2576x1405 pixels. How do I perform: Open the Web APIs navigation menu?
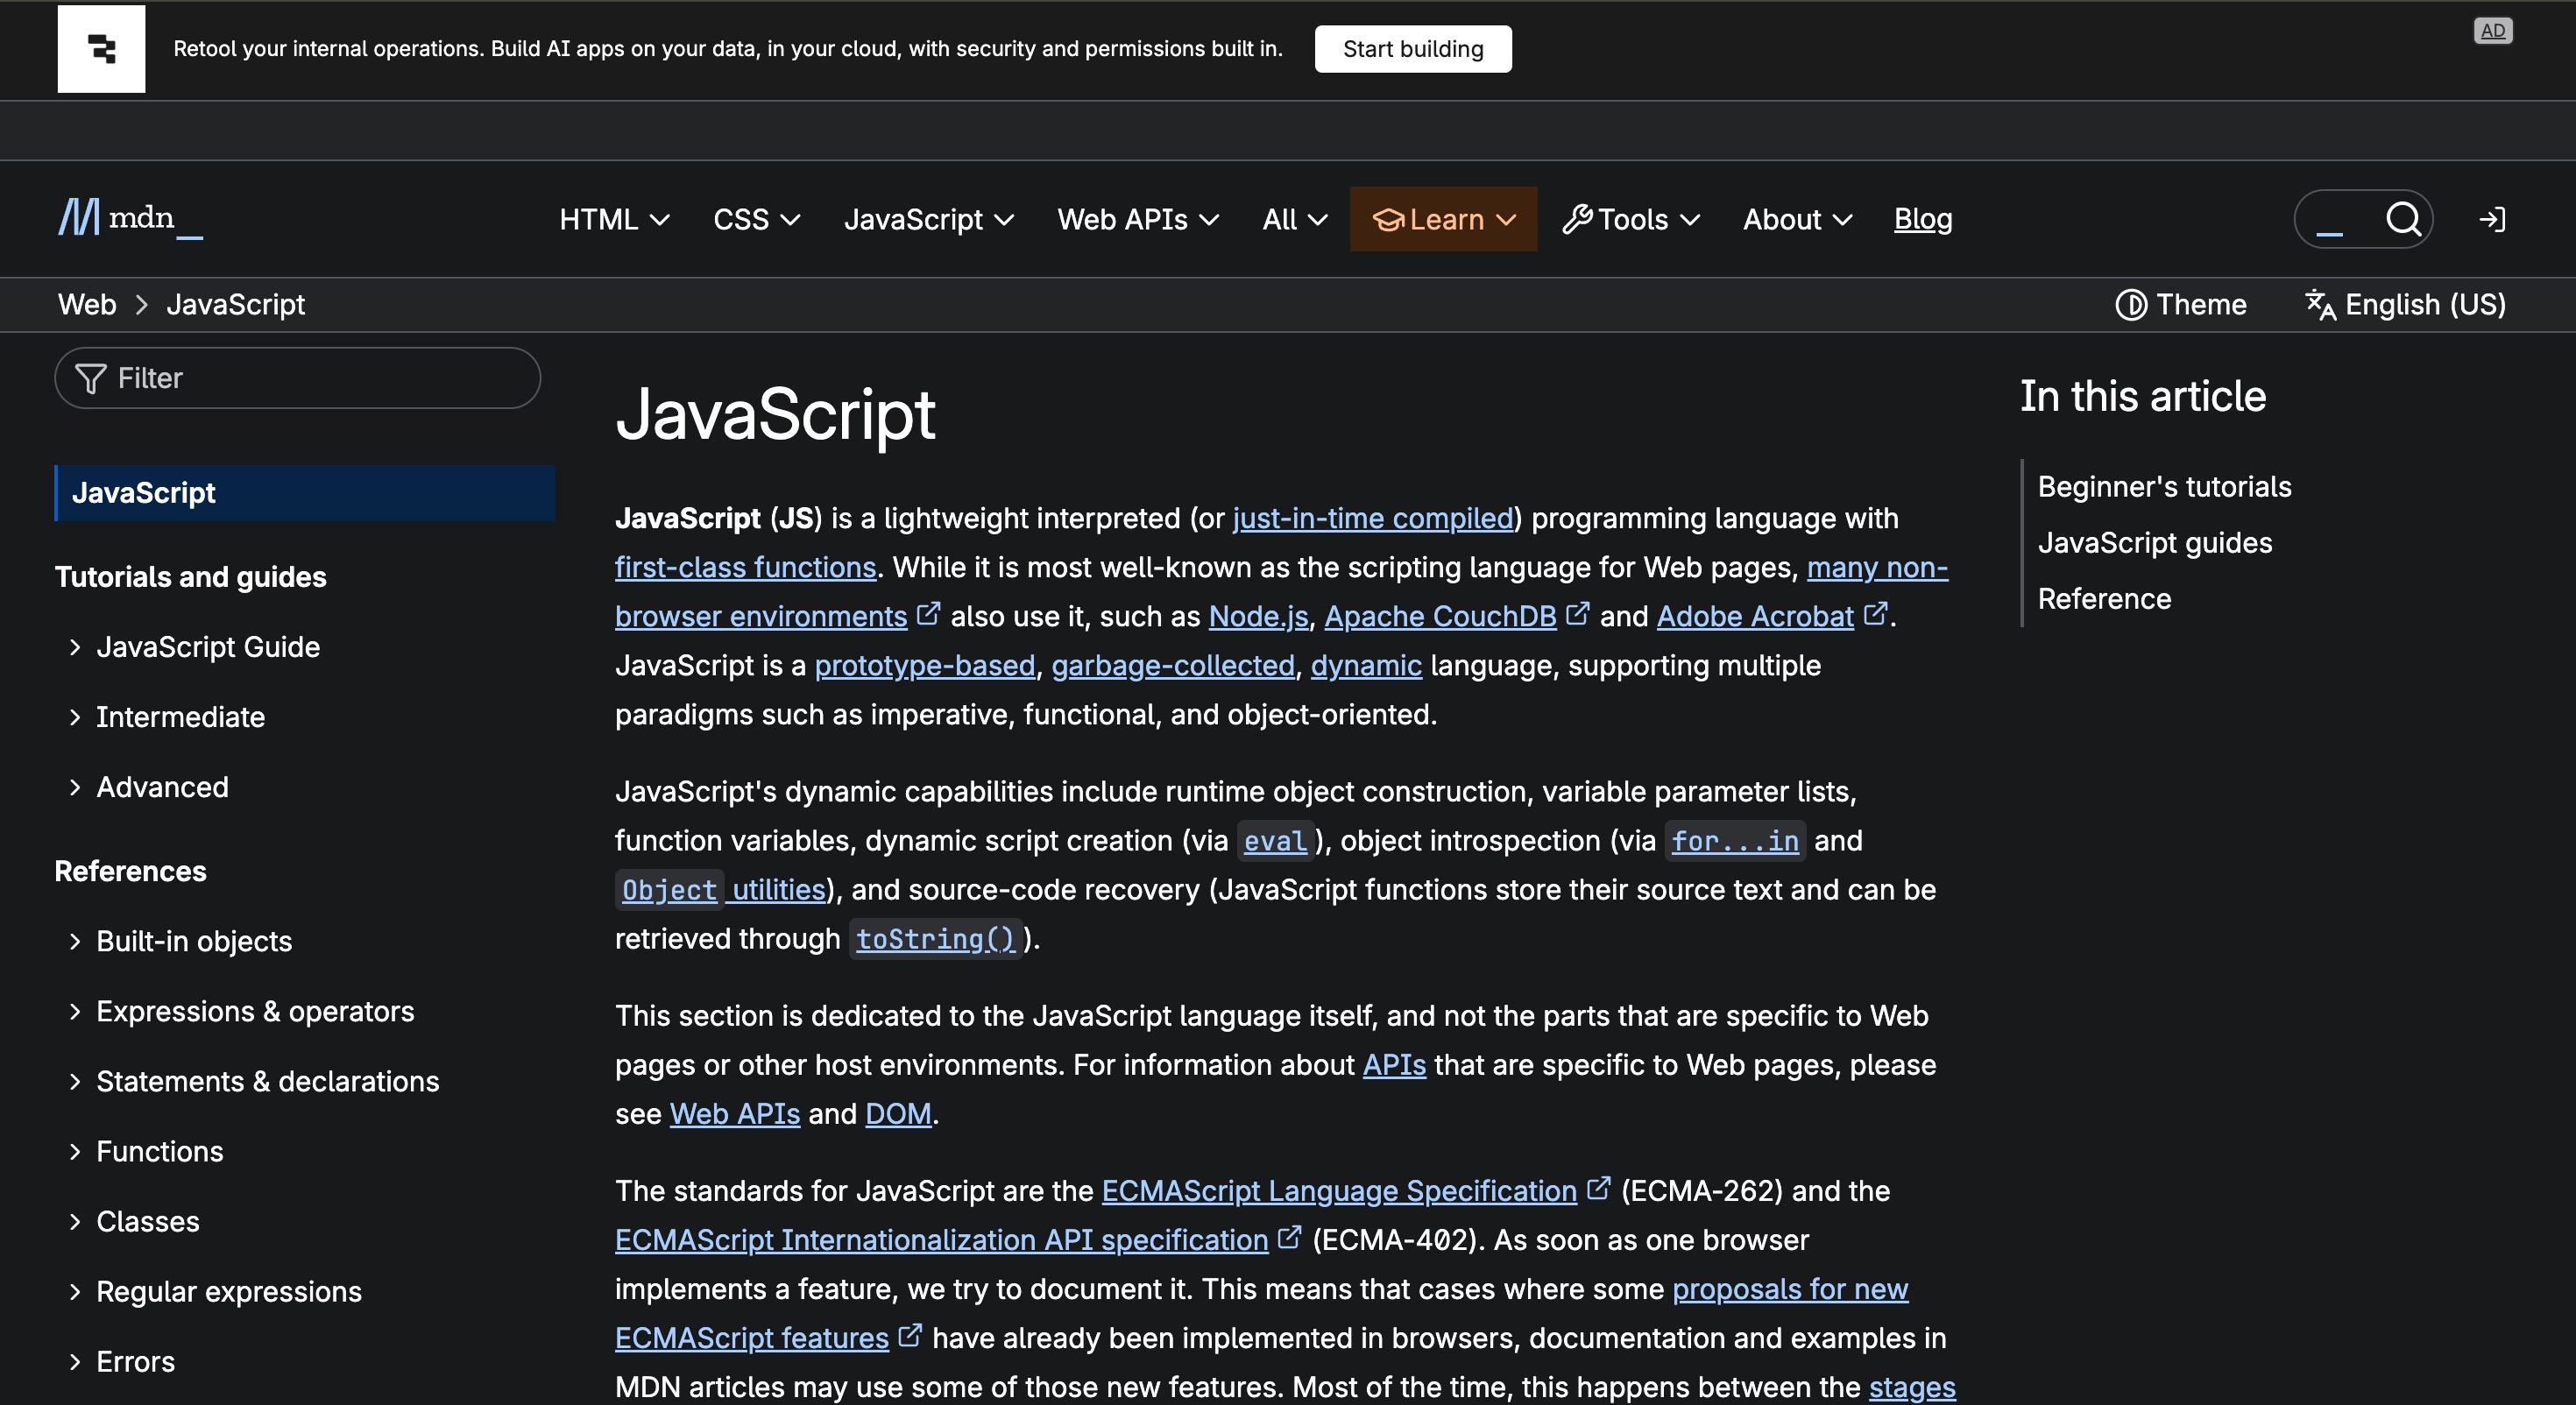point(1137,219)
